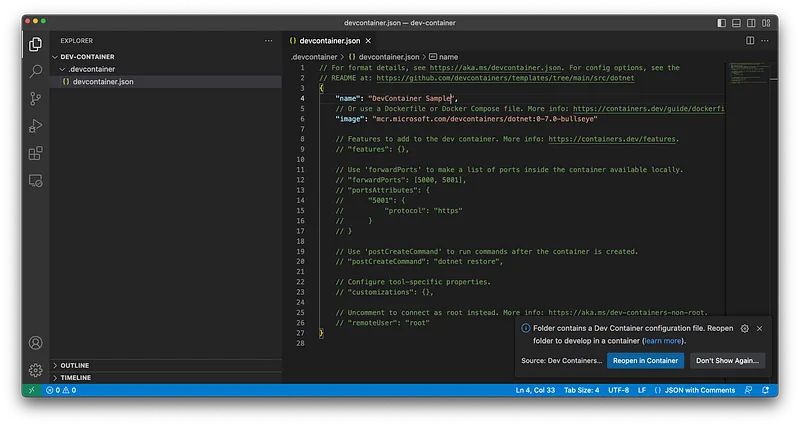Open the Remote Explorer view
The height and width of the screenshot is (426, 800).
click(x=36, y=181)
